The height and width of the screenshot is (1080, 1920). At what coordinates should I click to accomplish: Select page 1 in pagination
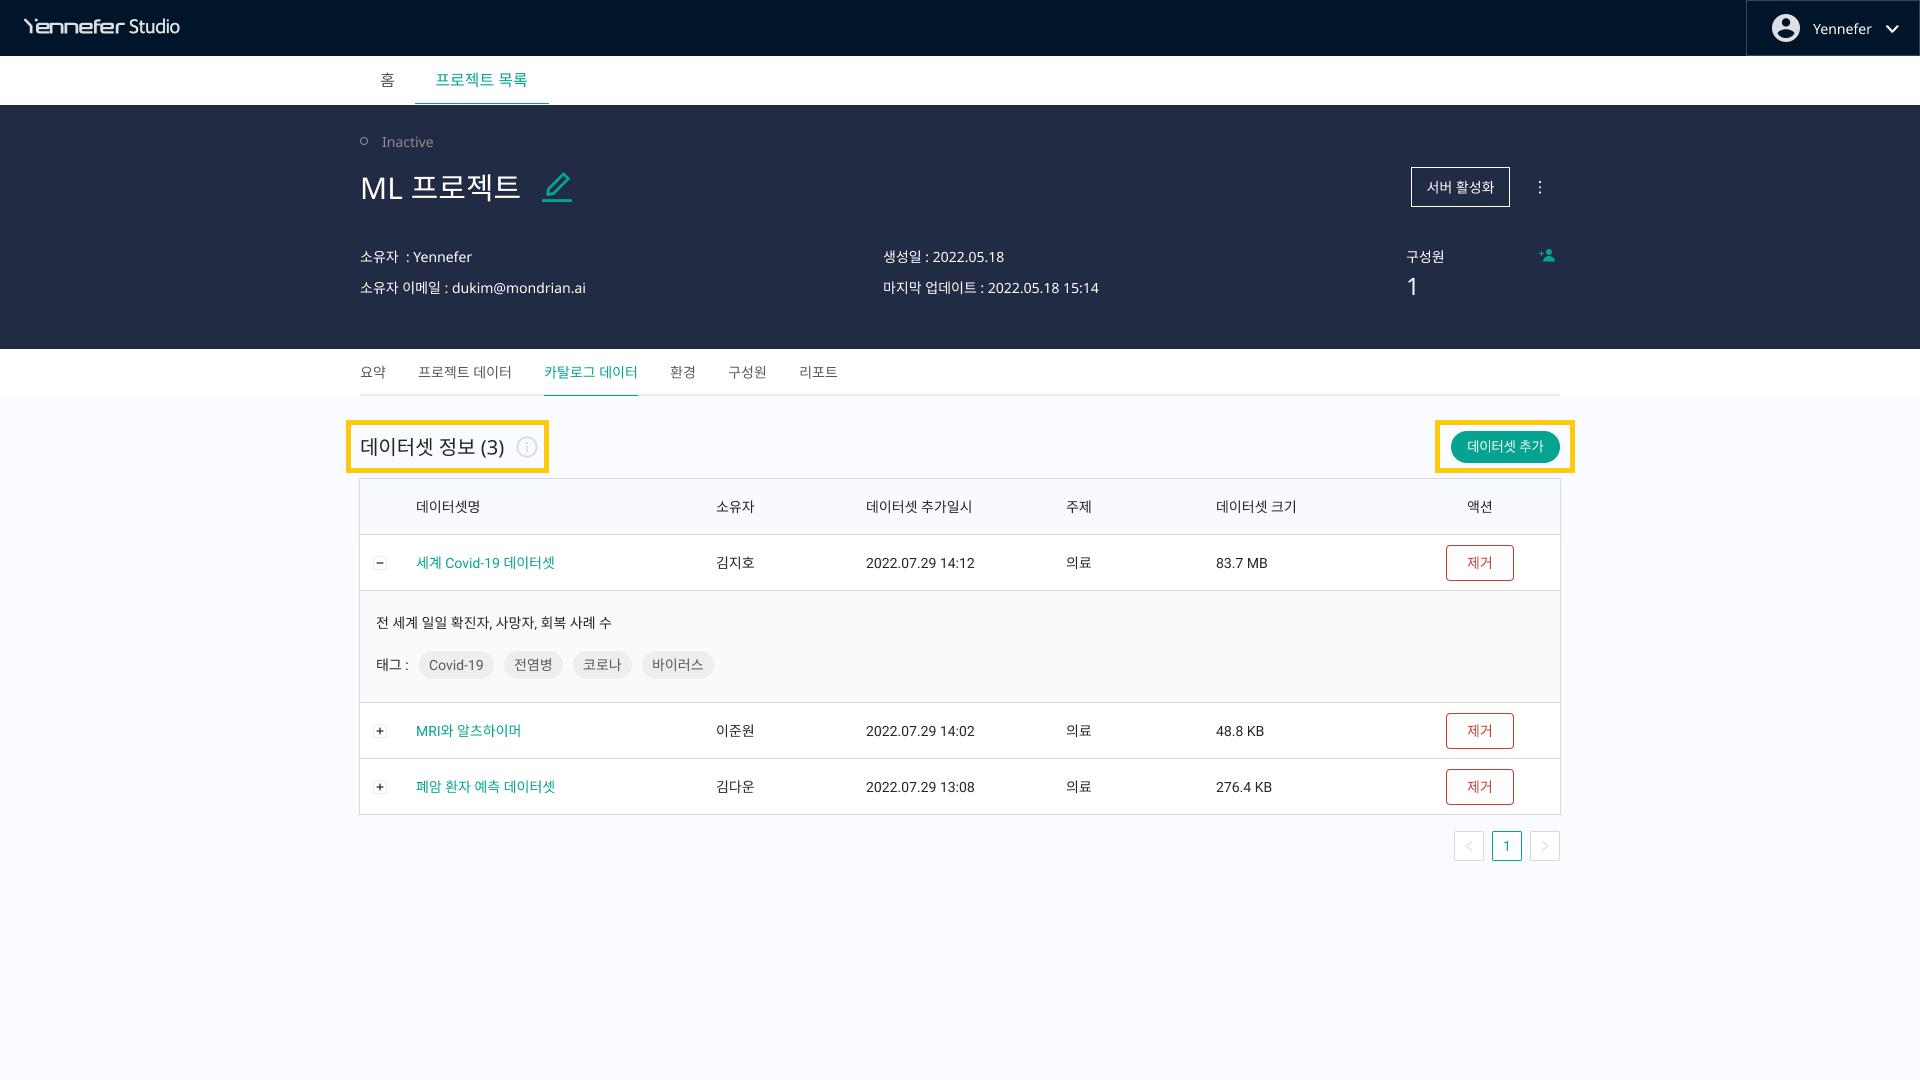(1506, 846)
